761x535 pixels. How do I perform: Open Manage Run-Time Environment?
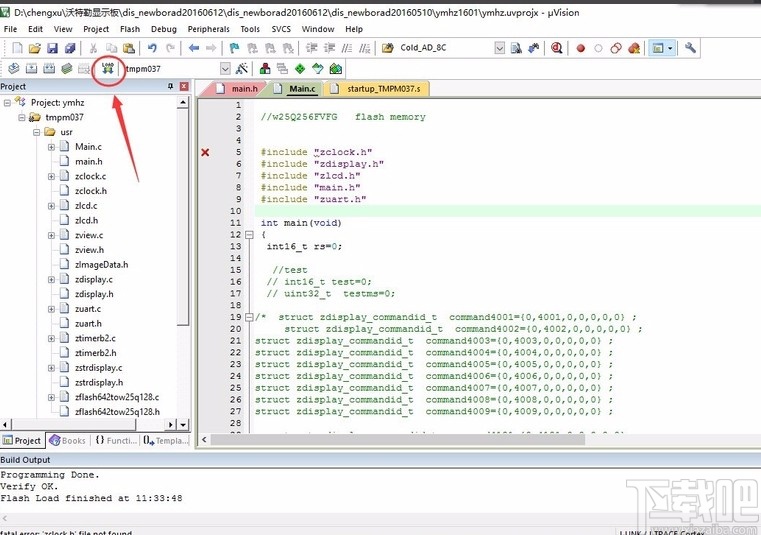coord(300,68)
